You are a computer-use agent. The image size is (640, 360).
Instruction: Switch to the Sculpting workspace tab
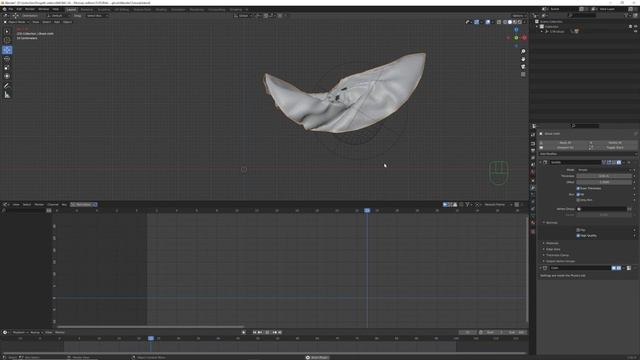tap(104, 9)
